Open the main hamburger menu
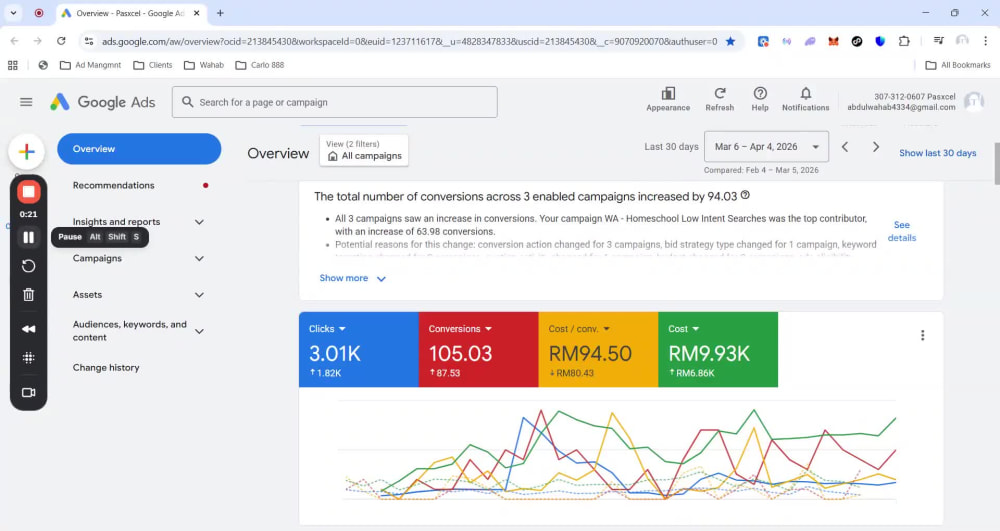Viewport: 1000px width, 531px height. [26, 102]
